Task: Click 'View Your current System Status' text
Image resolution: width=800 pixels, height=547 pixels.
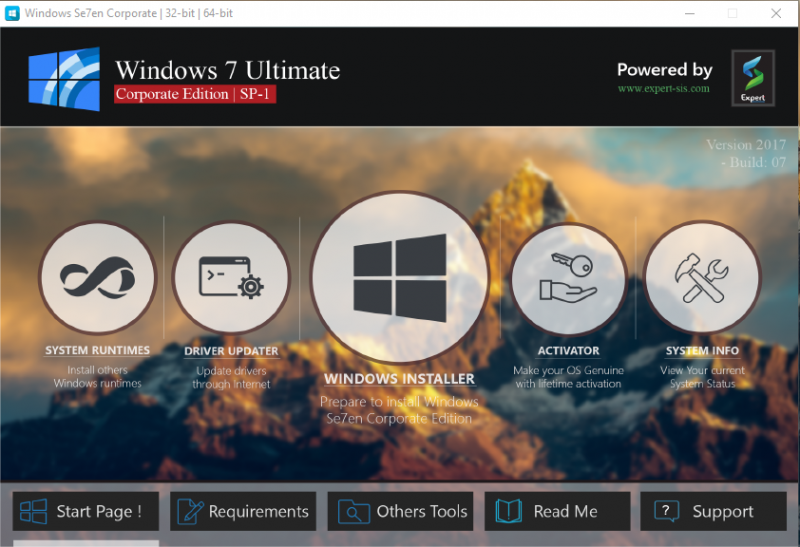Action: [x=702, y=377]
